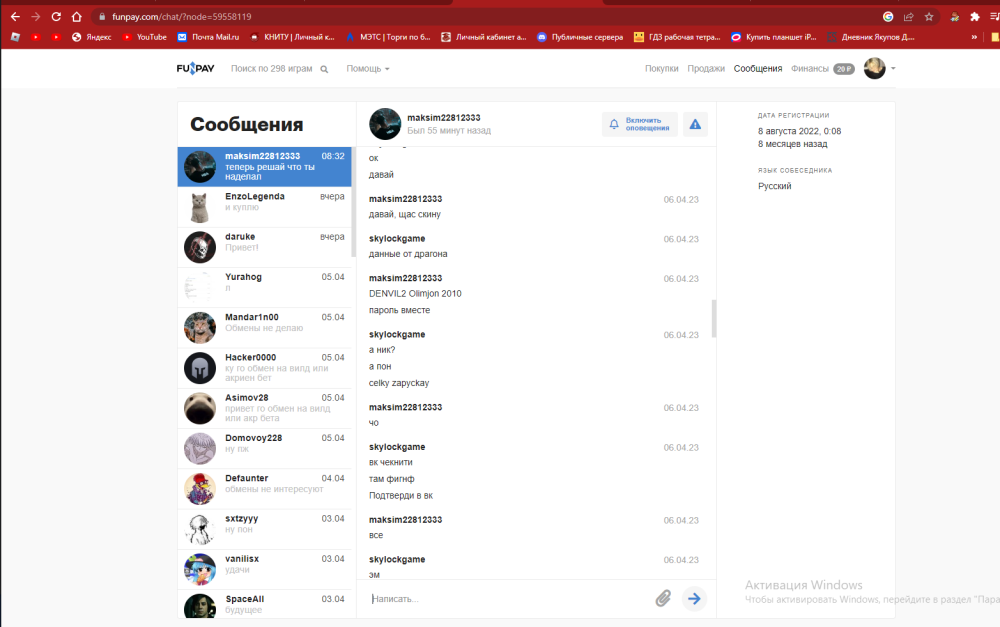Viewport: 1000px width, 627px height.
Task: Select the vanilisx conversation
Action: pos(264,568)
